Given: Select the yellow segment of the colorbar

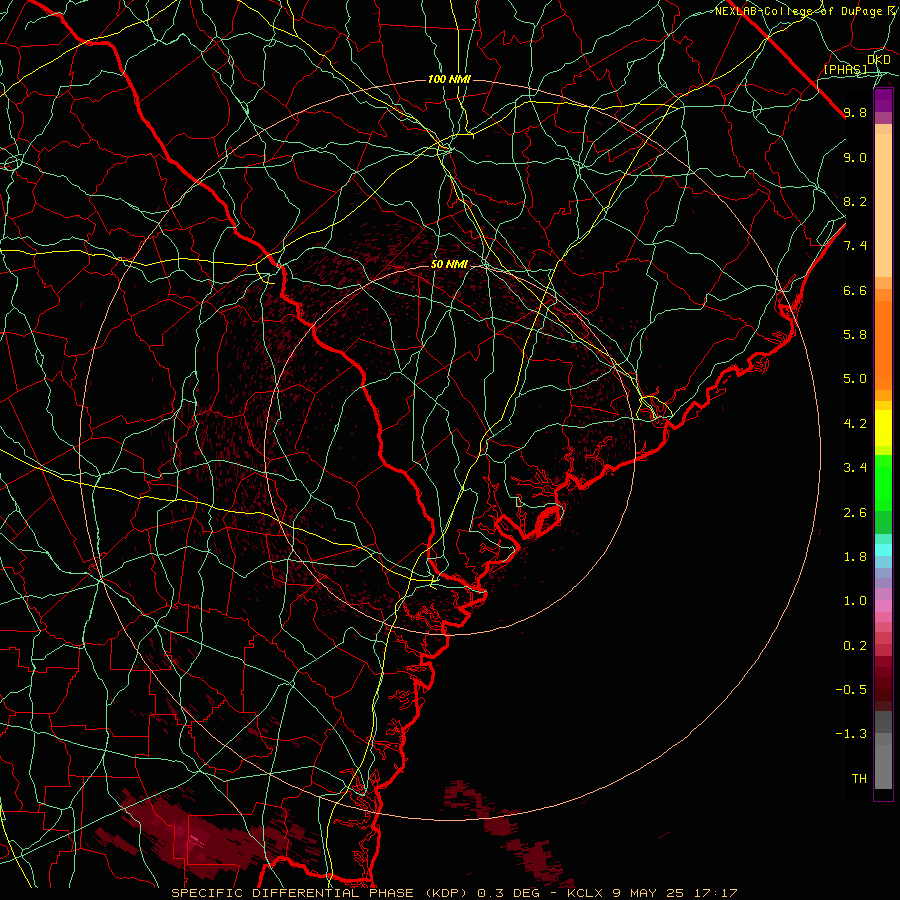Looking at the screenshot, I should tap(883, 428).
